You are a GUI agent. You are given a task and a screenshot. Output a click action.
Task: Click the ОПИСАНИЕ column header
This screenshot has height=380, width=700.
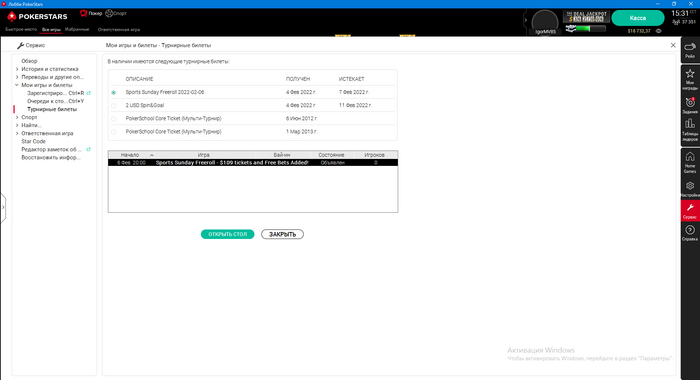pyautogui.click(x=139, y=79)
